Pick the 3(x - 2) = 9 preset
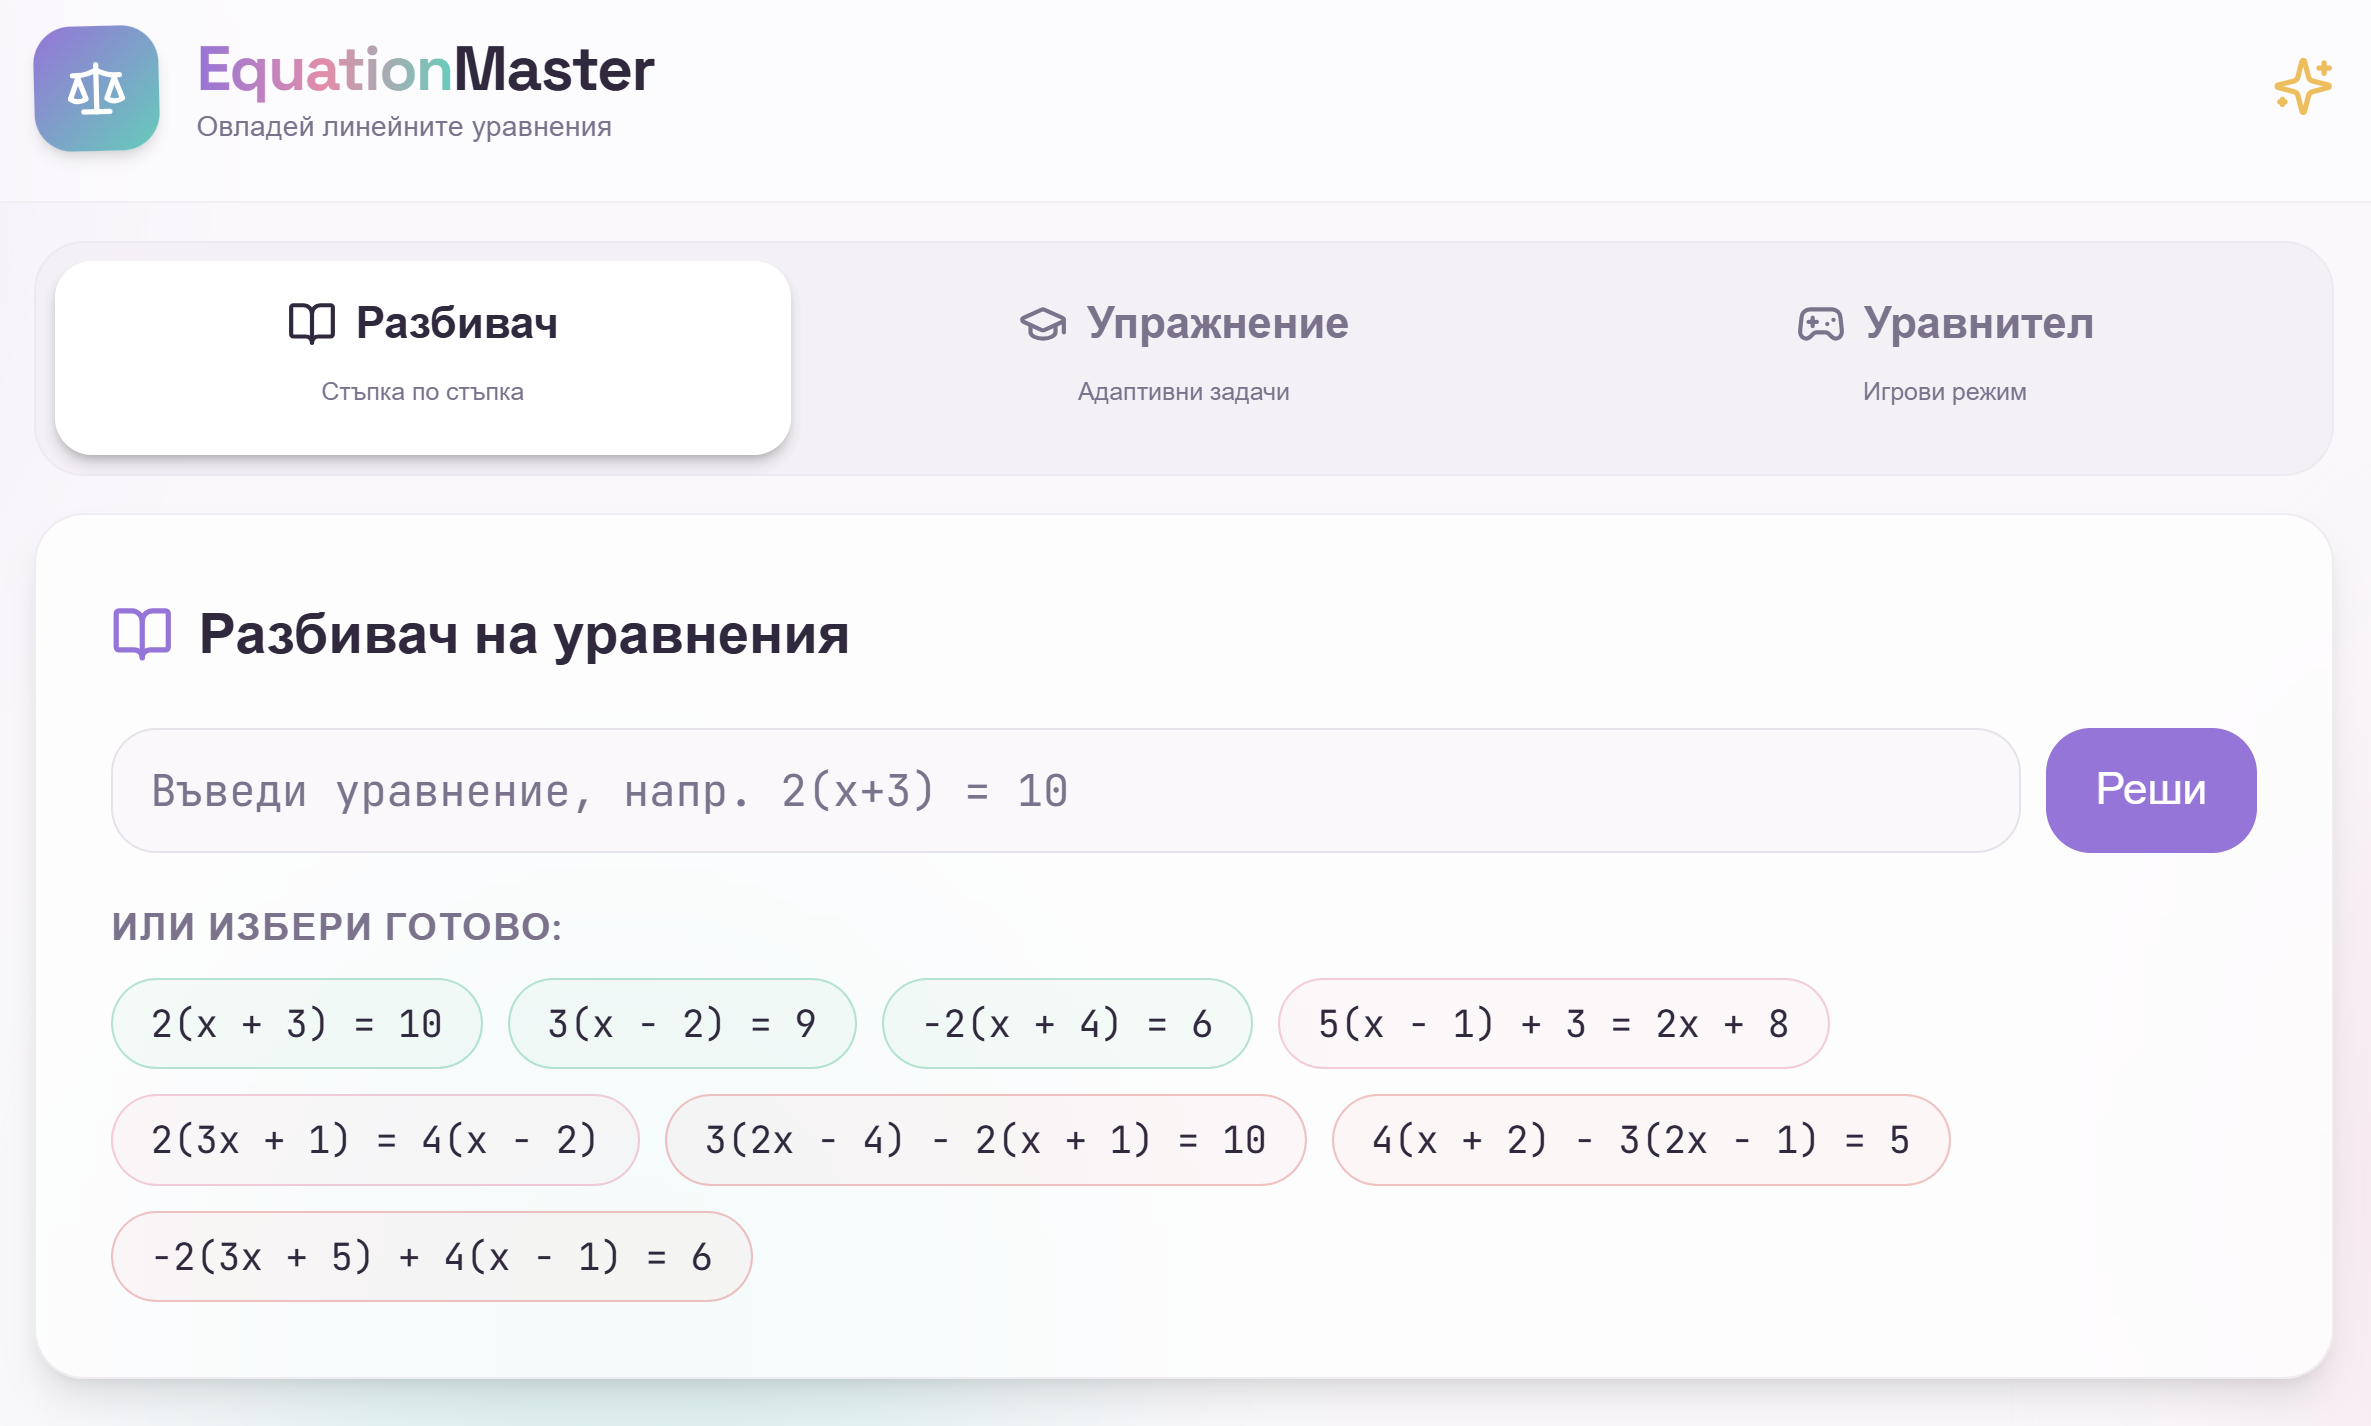 (682, 1023)
